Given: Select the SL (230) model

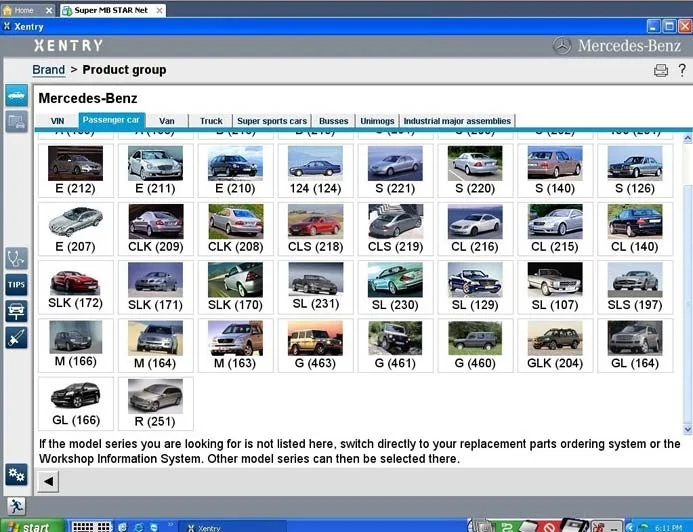Looking at the screenshot, I should (396, 287).
